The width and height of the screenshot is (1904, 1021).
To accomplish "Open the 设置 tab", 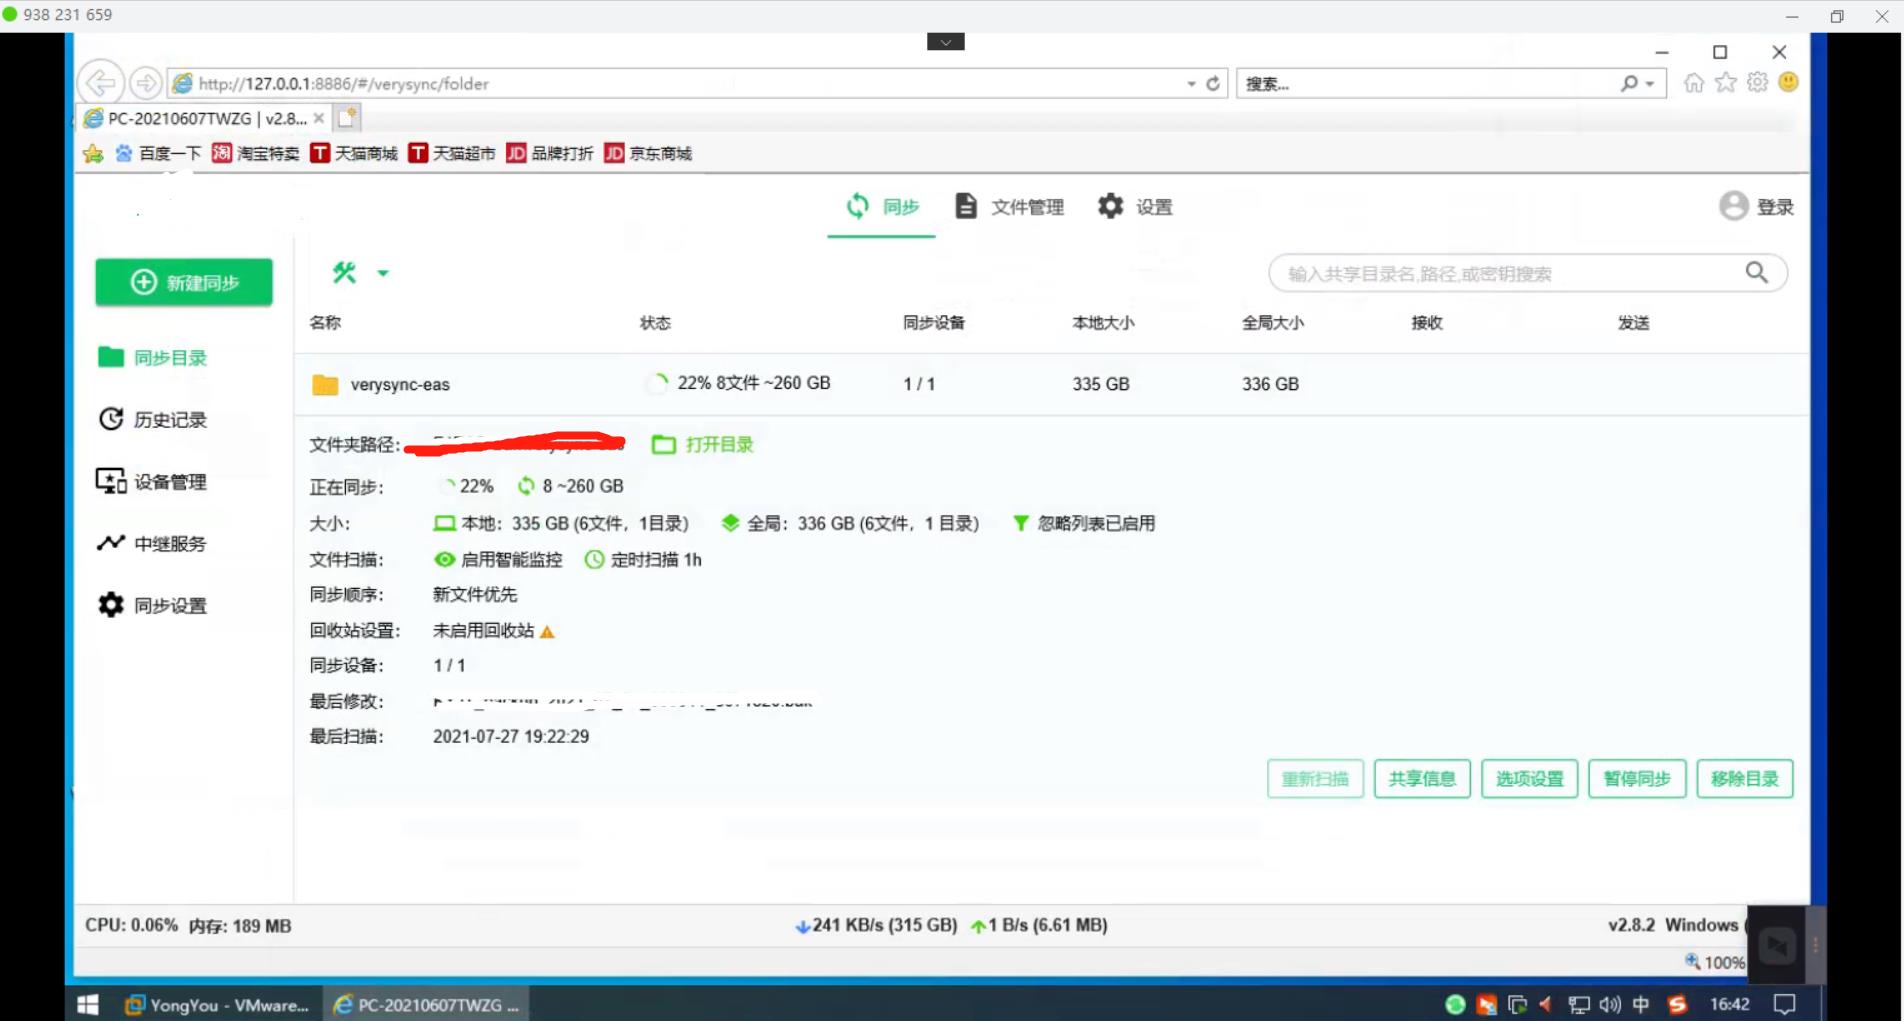I will point(1135,206).
